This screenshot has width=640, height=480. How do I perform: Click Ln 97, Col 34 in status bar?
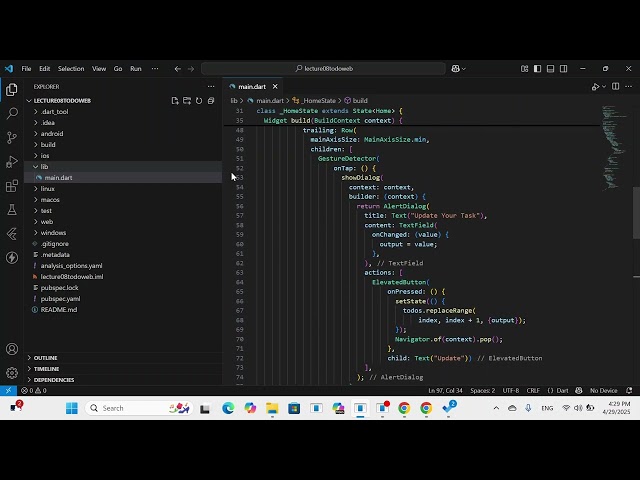[x=445, y=391]
